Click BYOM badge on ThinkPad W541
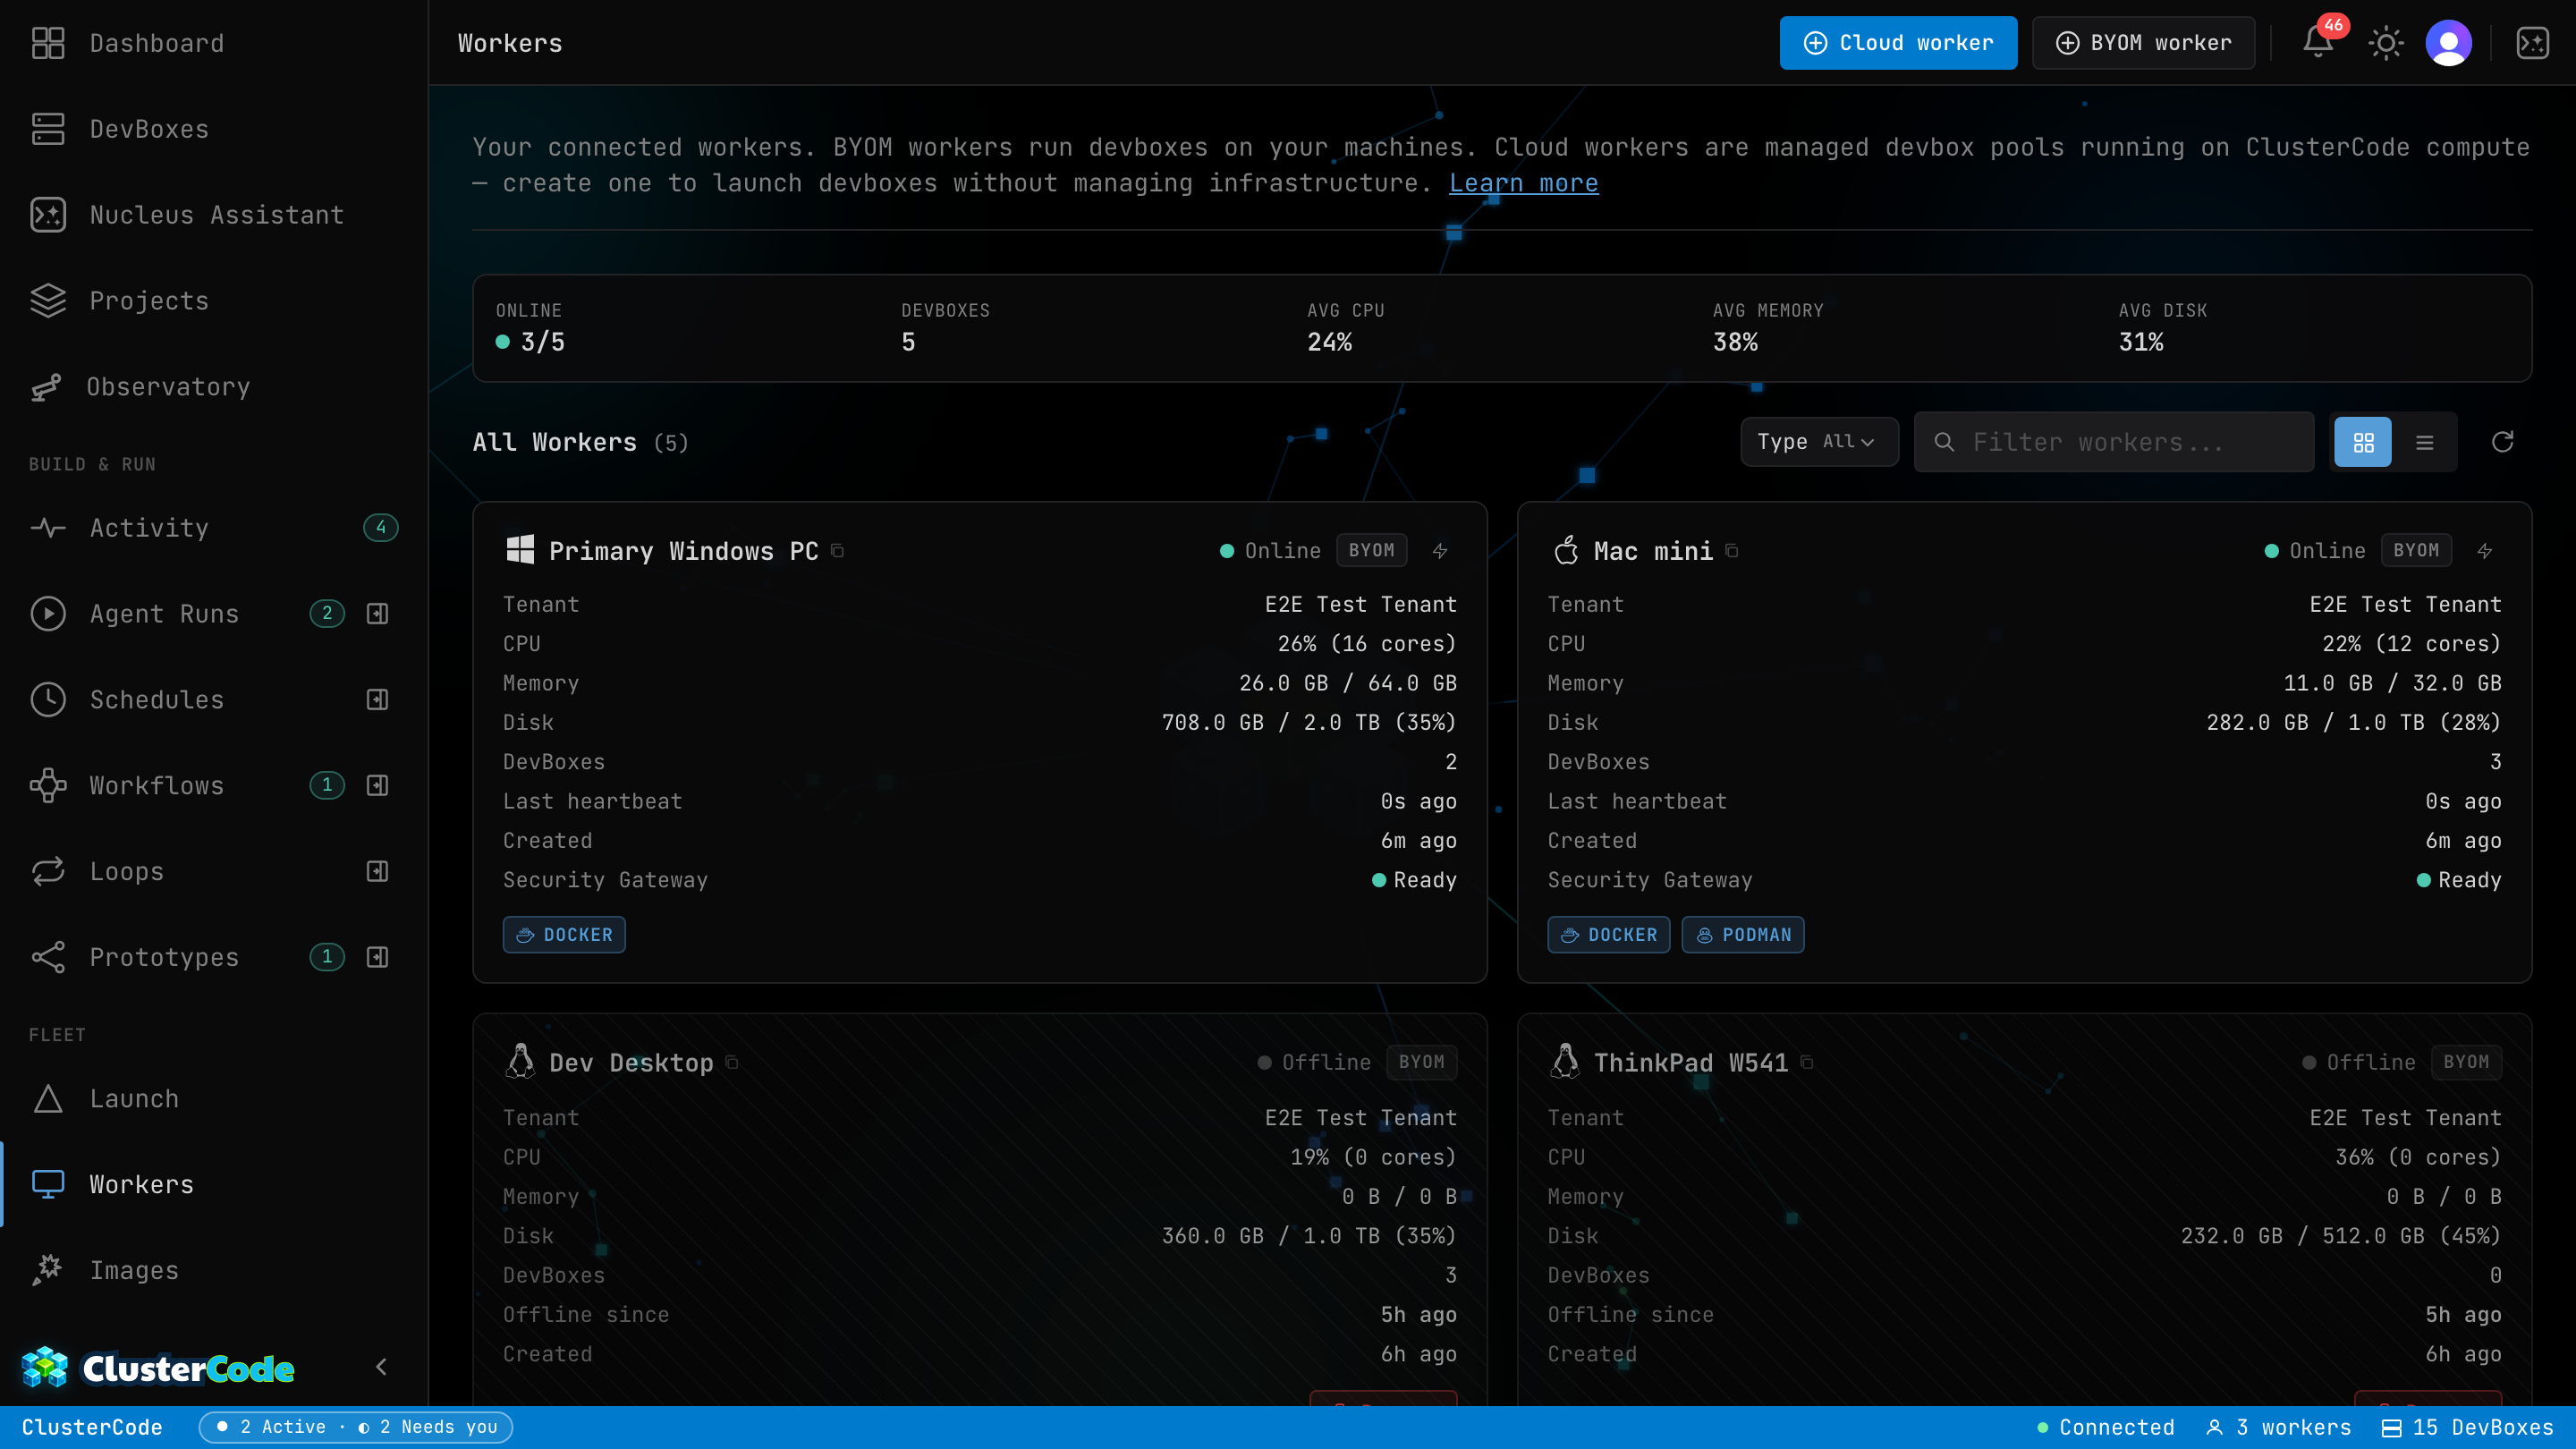 [x=2466, y=1062]
